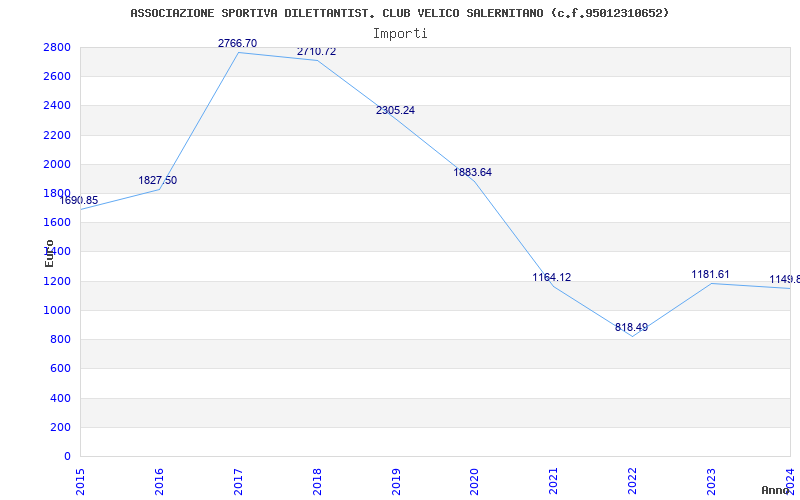The width and height of the screenshot is (800, 500).
Task: Select the 600 y-axis tick label
Action: click(61, 369)
